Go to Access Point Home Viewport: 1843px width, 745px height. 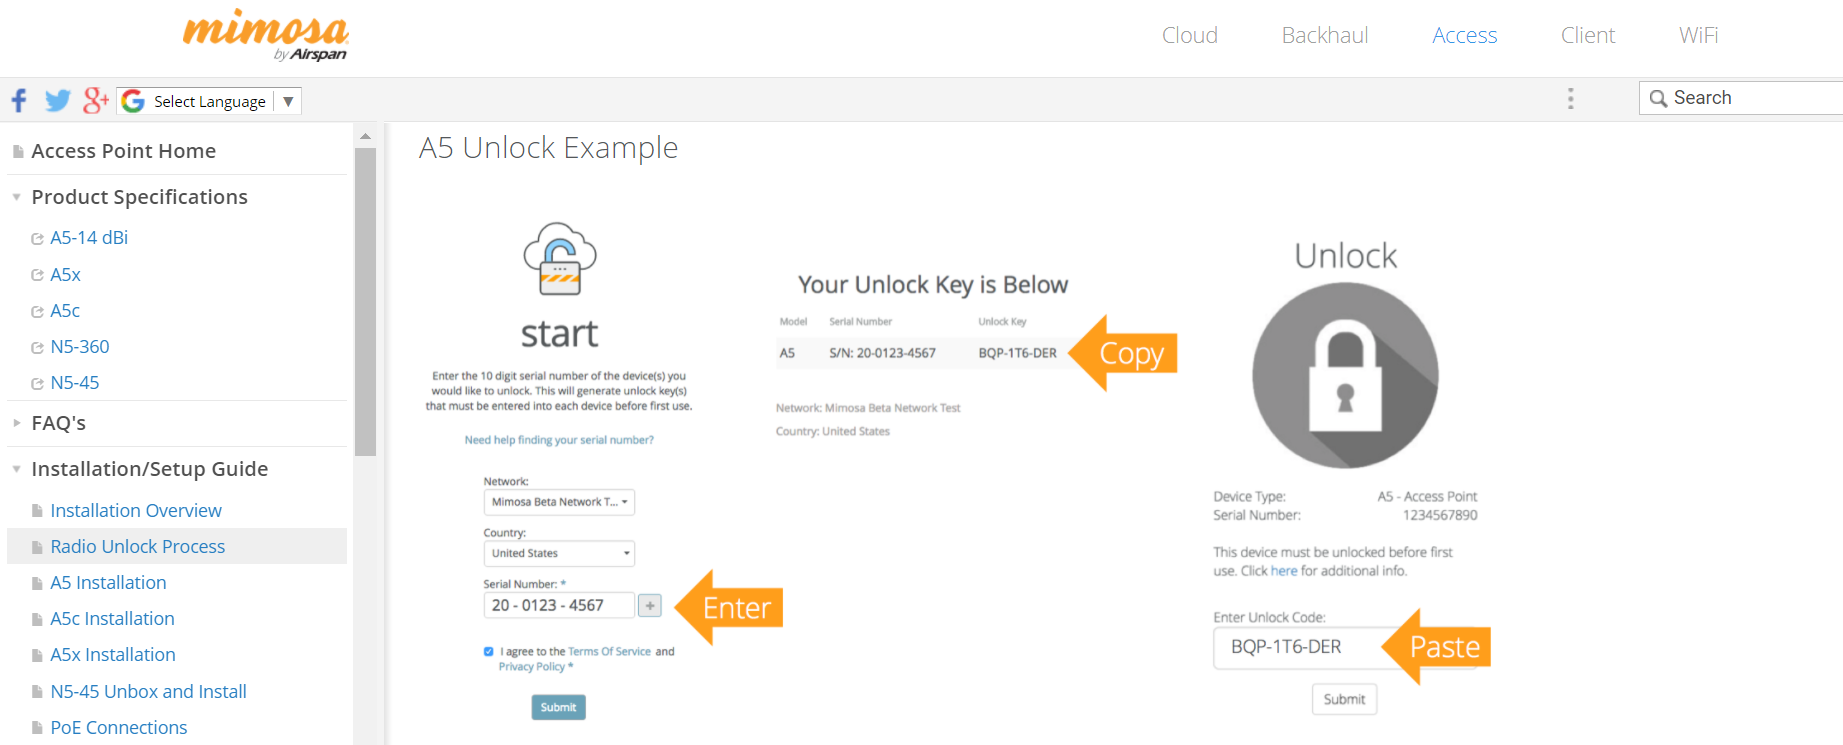click(x=123, y=151)
